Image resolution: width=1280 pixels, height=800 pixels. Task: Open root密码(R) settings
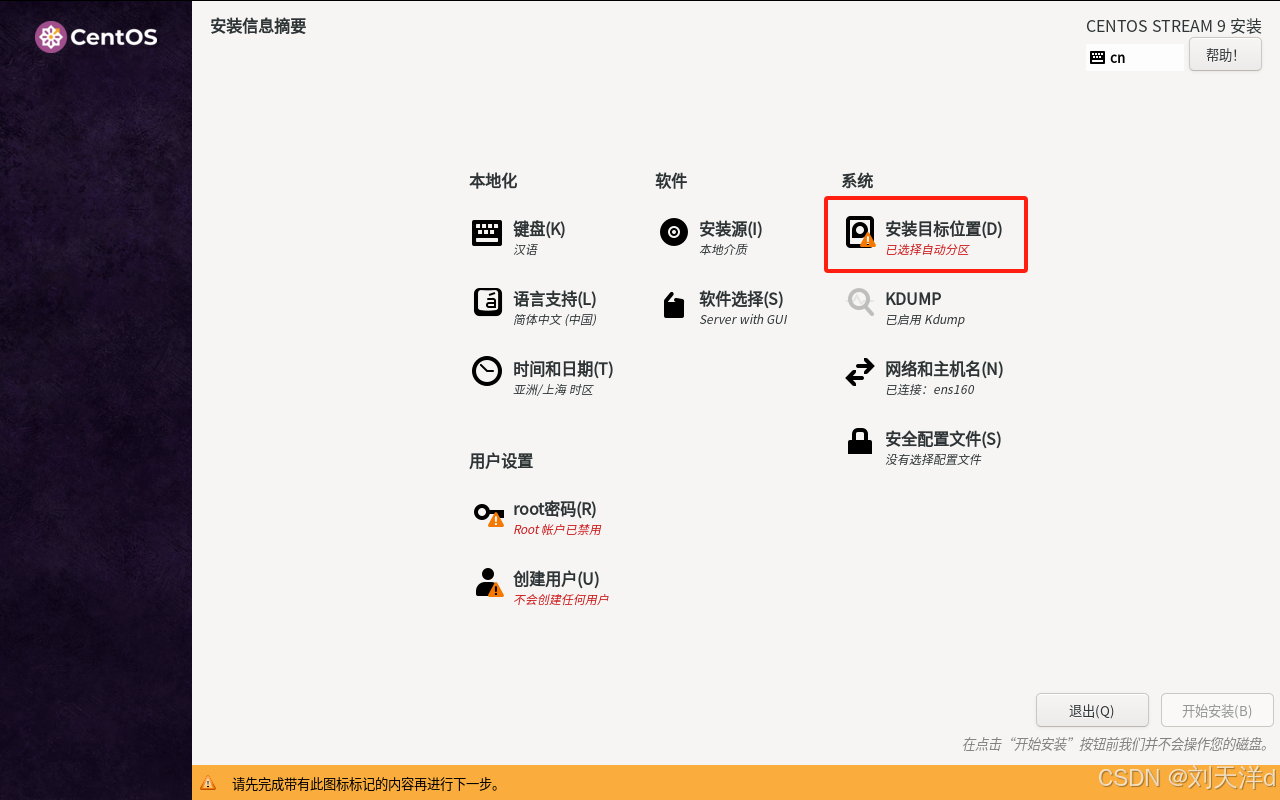point(555,509)
